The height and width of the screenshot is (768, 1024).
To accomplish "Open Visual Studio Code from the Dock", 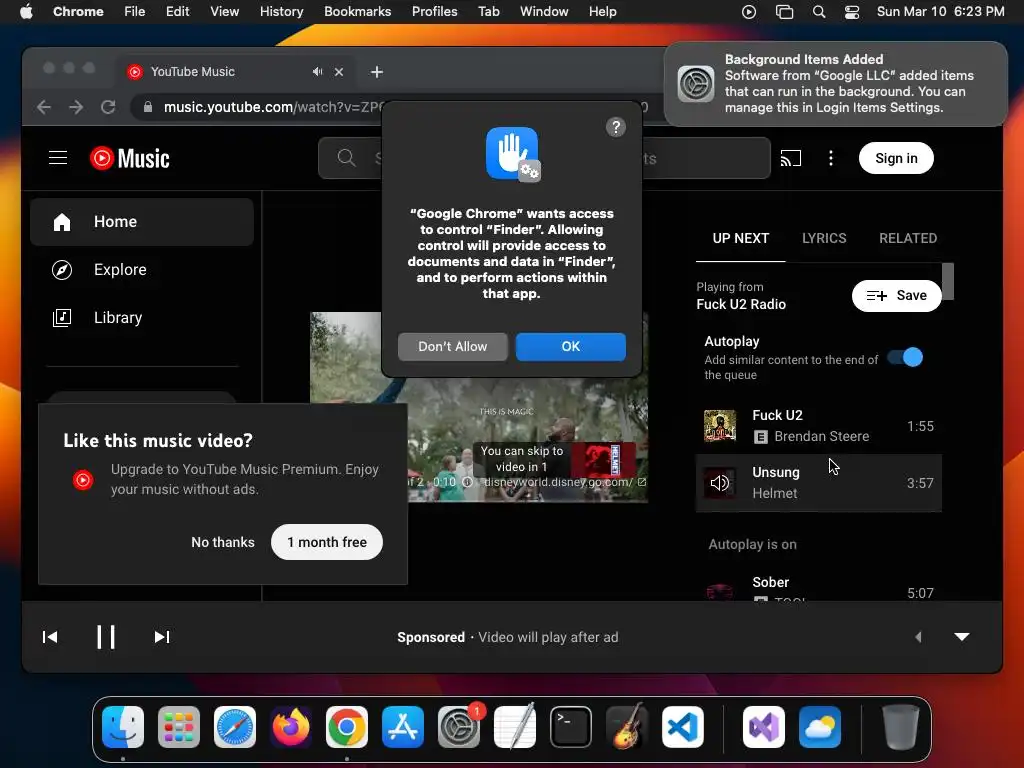I will pyautogui.click(x=682, y=727).
